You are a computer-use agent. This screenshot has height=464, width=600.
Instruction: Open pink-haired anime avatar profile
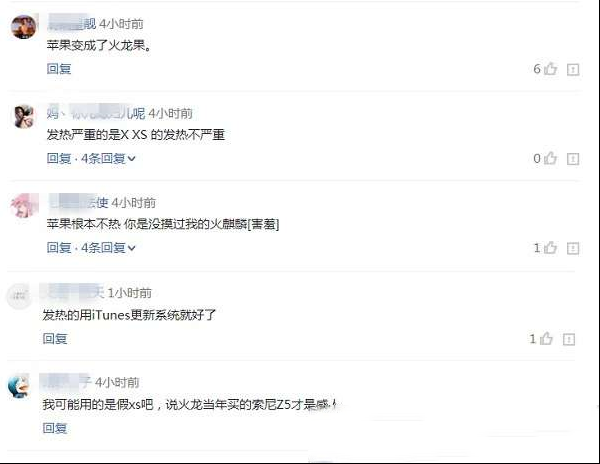click(x=24, y=205)
